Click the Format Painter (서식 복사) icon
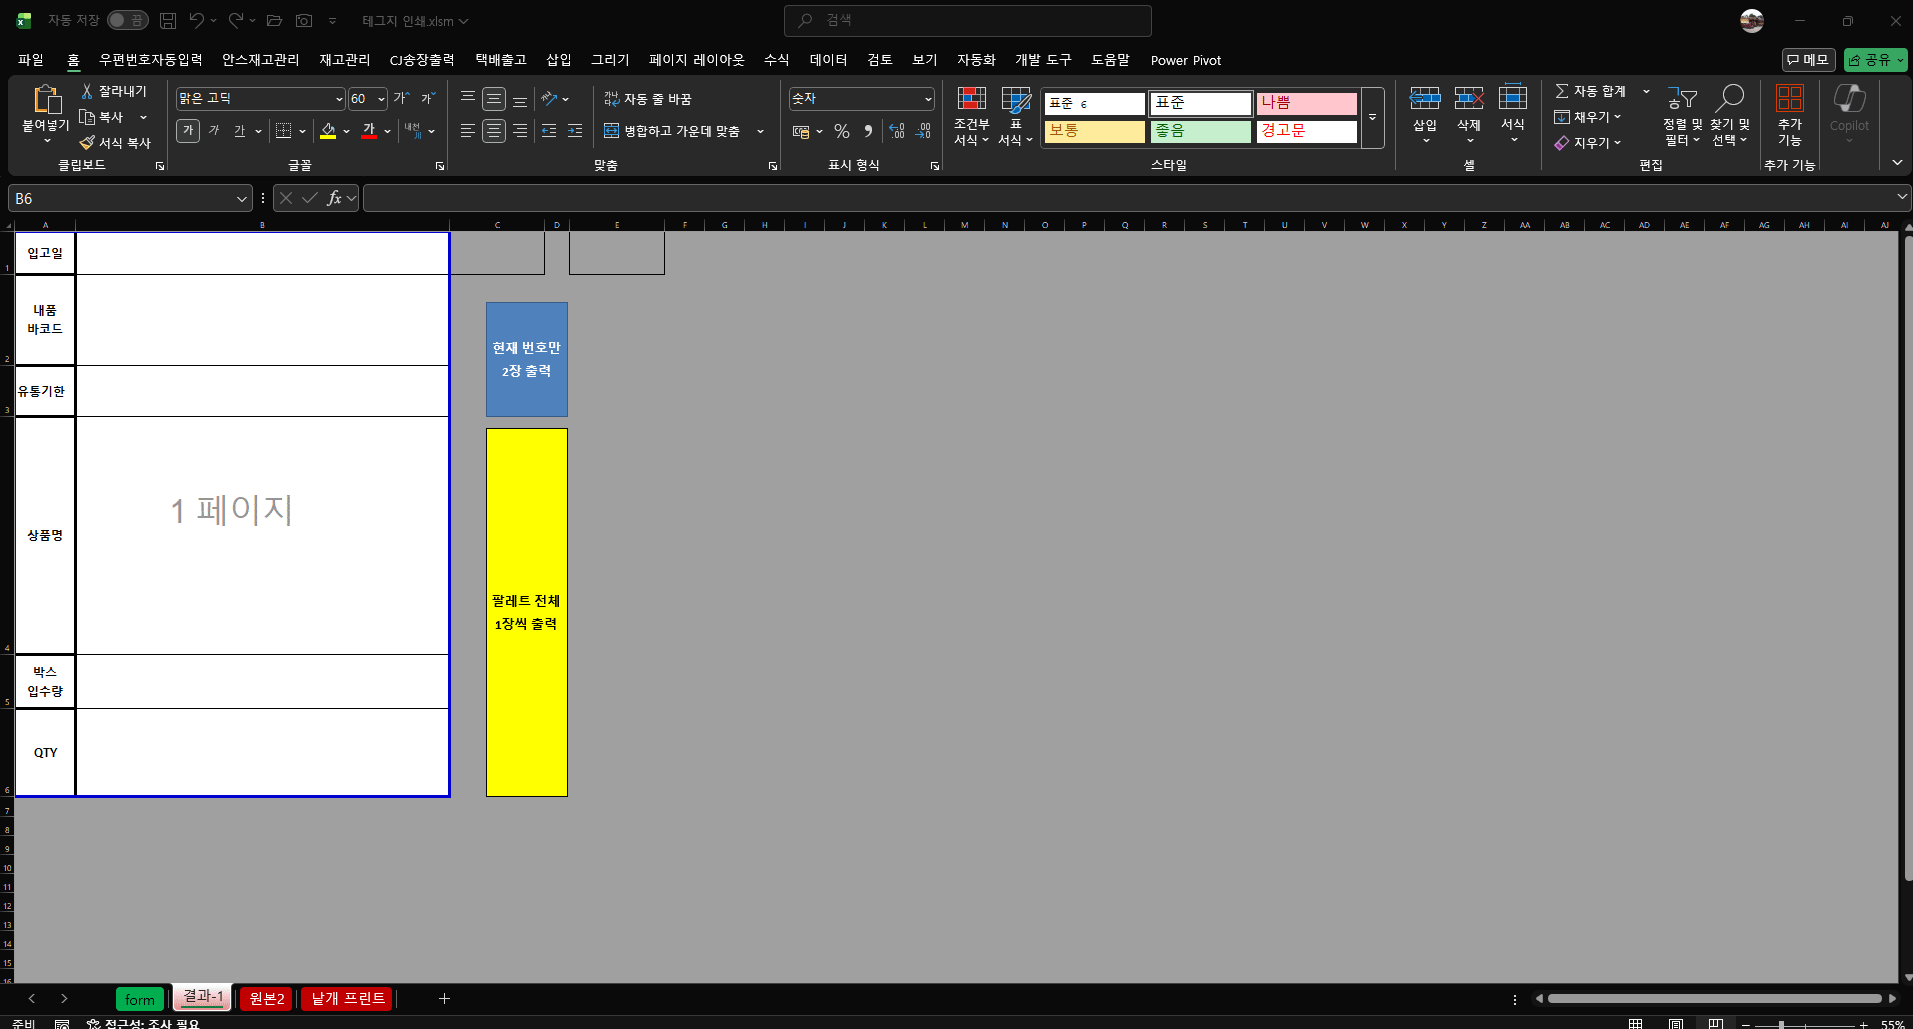Image resolution: width=1913 pixels, height=1029 pixels. tap(88, 143)
